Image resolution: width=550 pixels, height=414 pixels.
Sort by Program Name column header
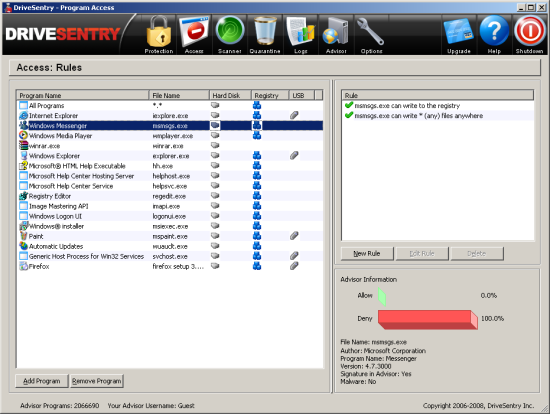83,95
